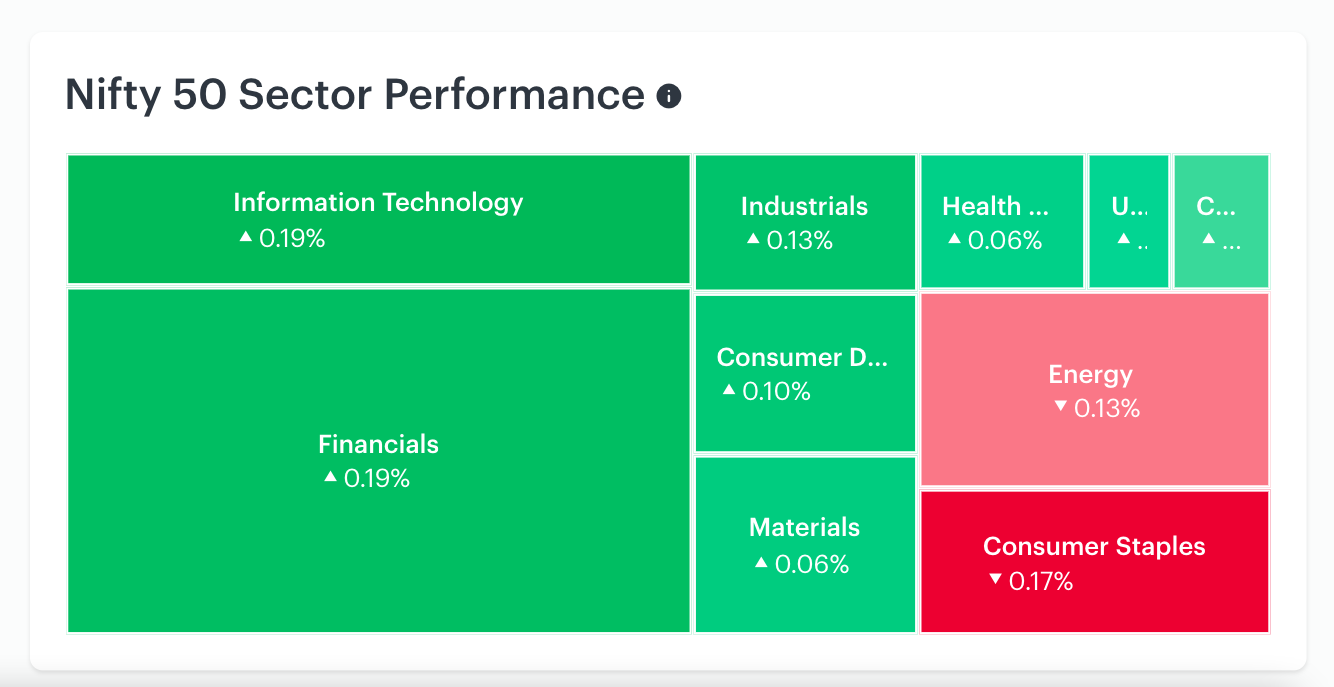Open the truncated 'U...' utilities tile

tap(1129, 222)
